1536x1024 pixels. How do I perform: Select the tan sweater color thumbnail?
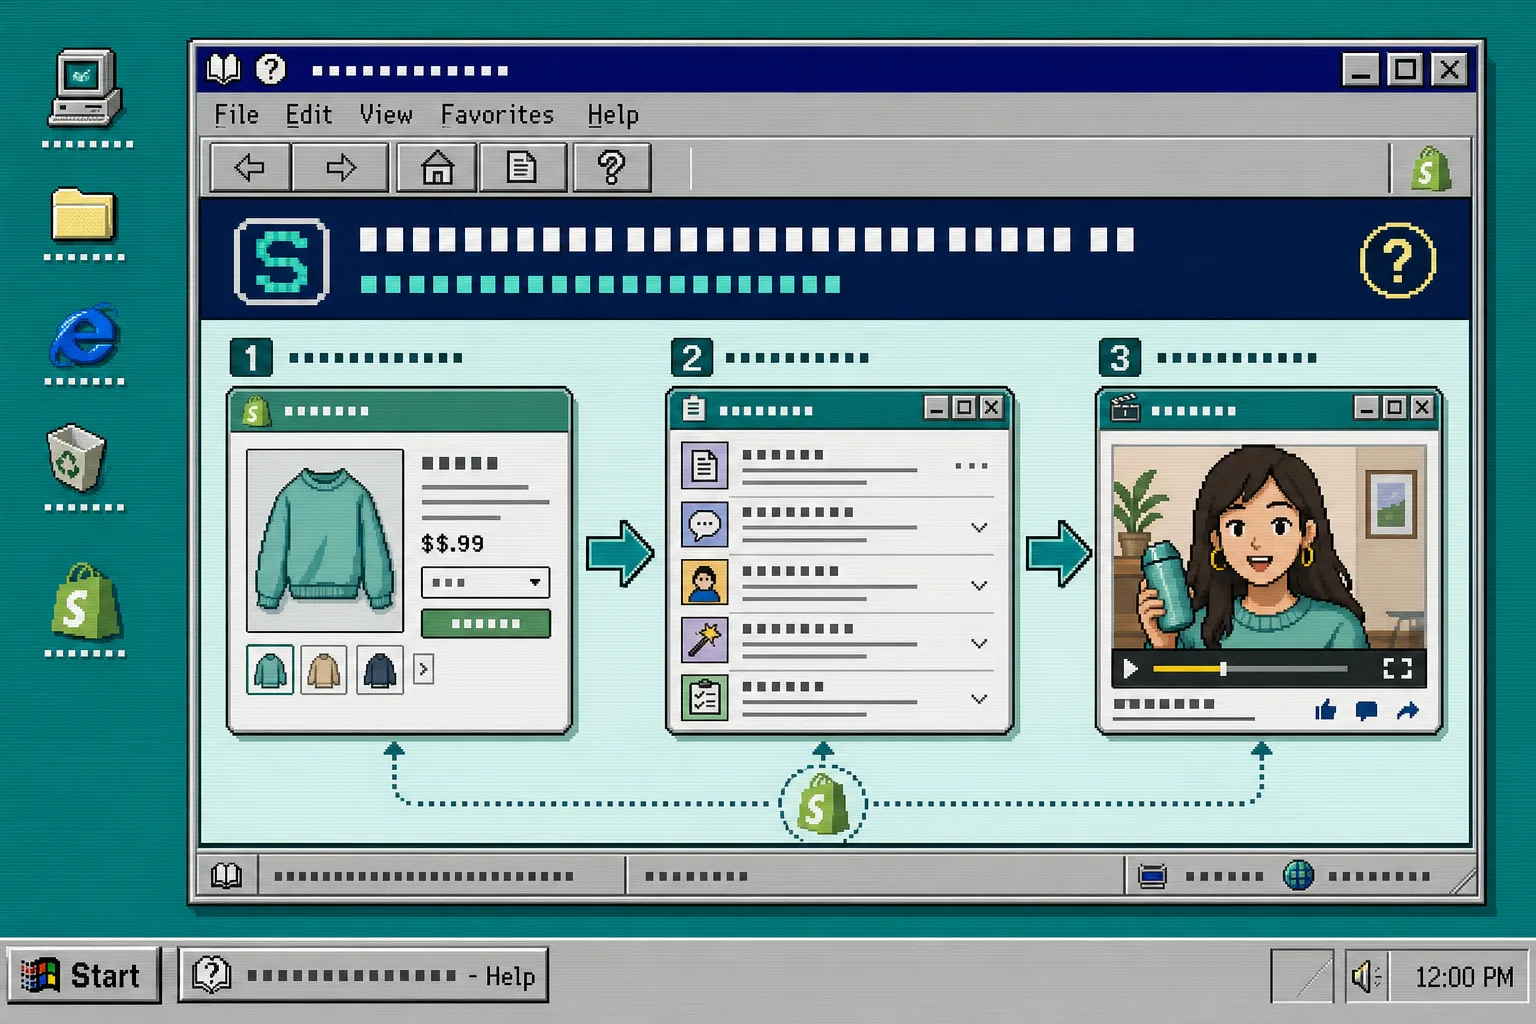pyautogui.click(x=323, y=669)
